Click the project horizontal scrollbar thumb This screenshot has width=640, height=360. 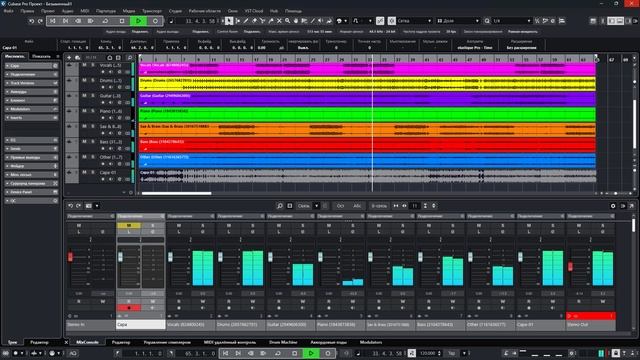(x=176, y=193)
